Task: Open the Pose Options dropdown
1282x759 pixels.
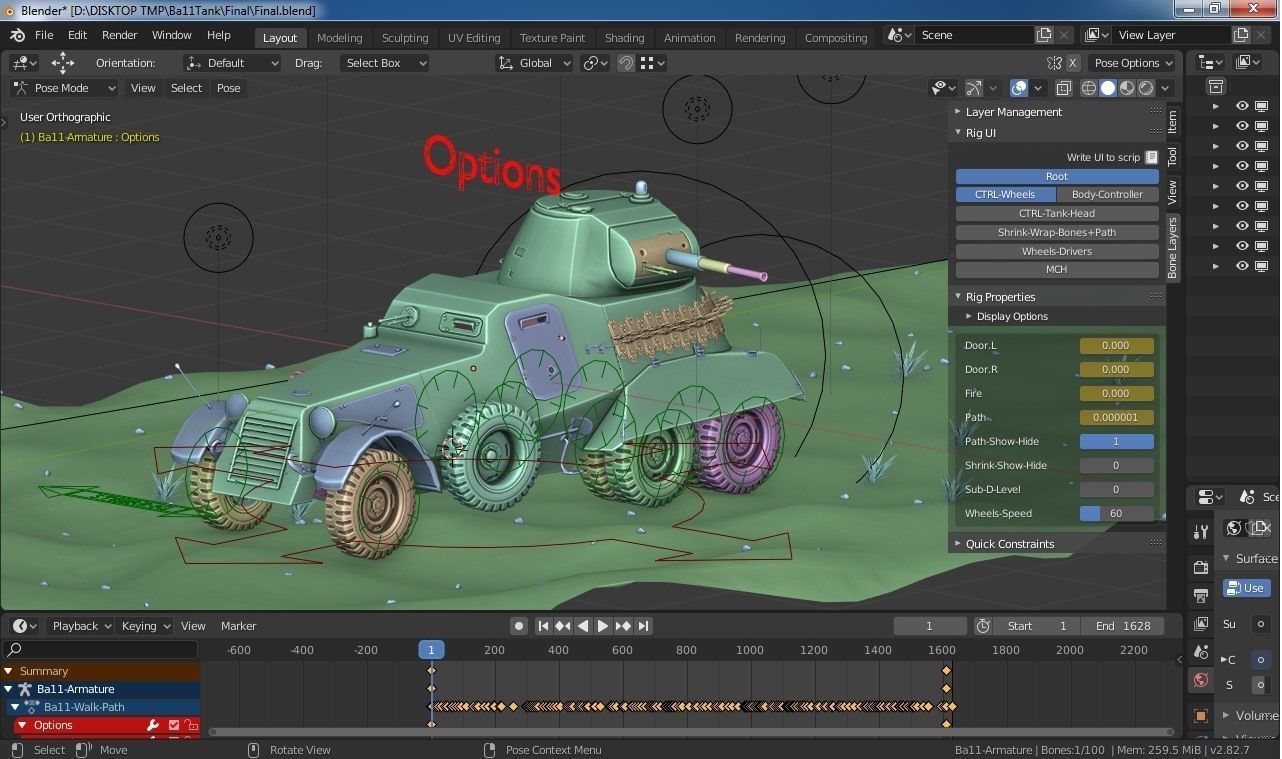Action: click(1133, 63)
